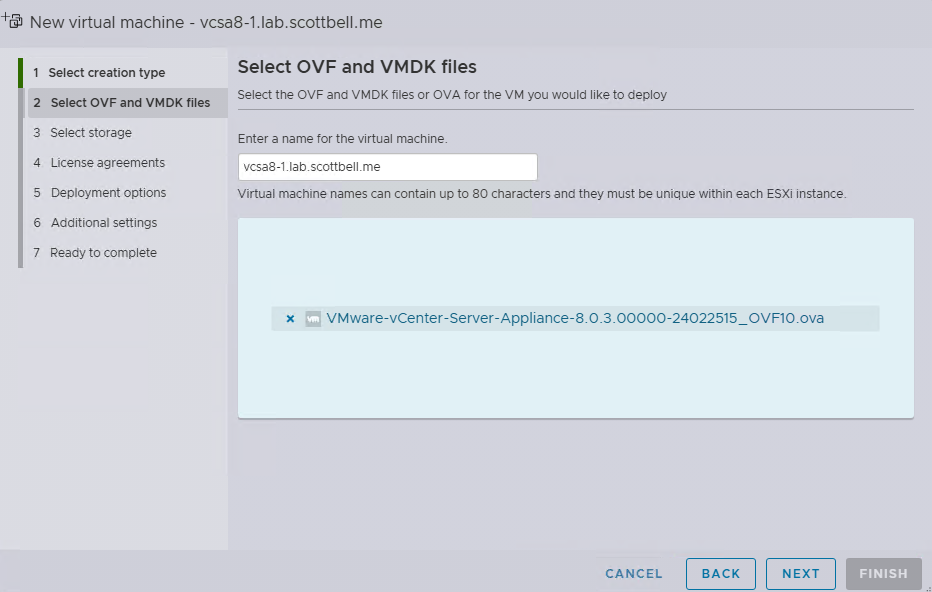Go to step 1 Select creation type
The image size is (932, 592).
[107, 73]
